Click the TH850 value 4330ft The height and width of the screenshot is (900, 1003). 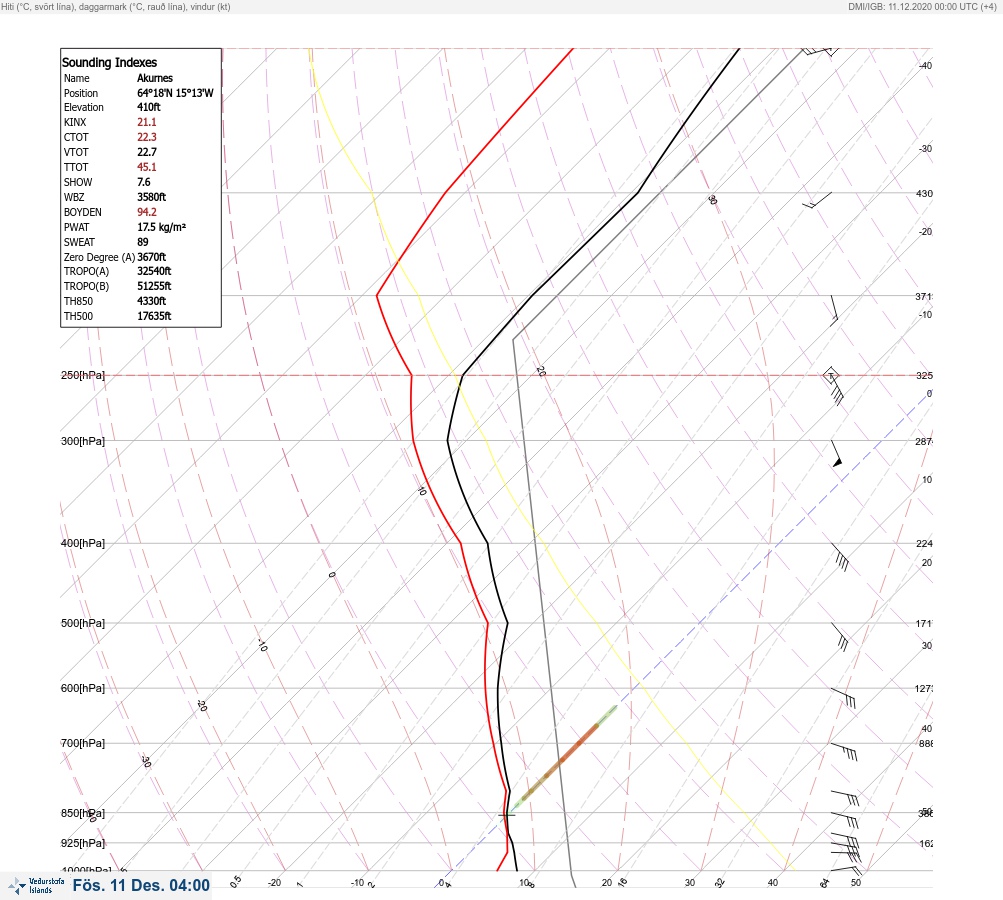point(152,301)
